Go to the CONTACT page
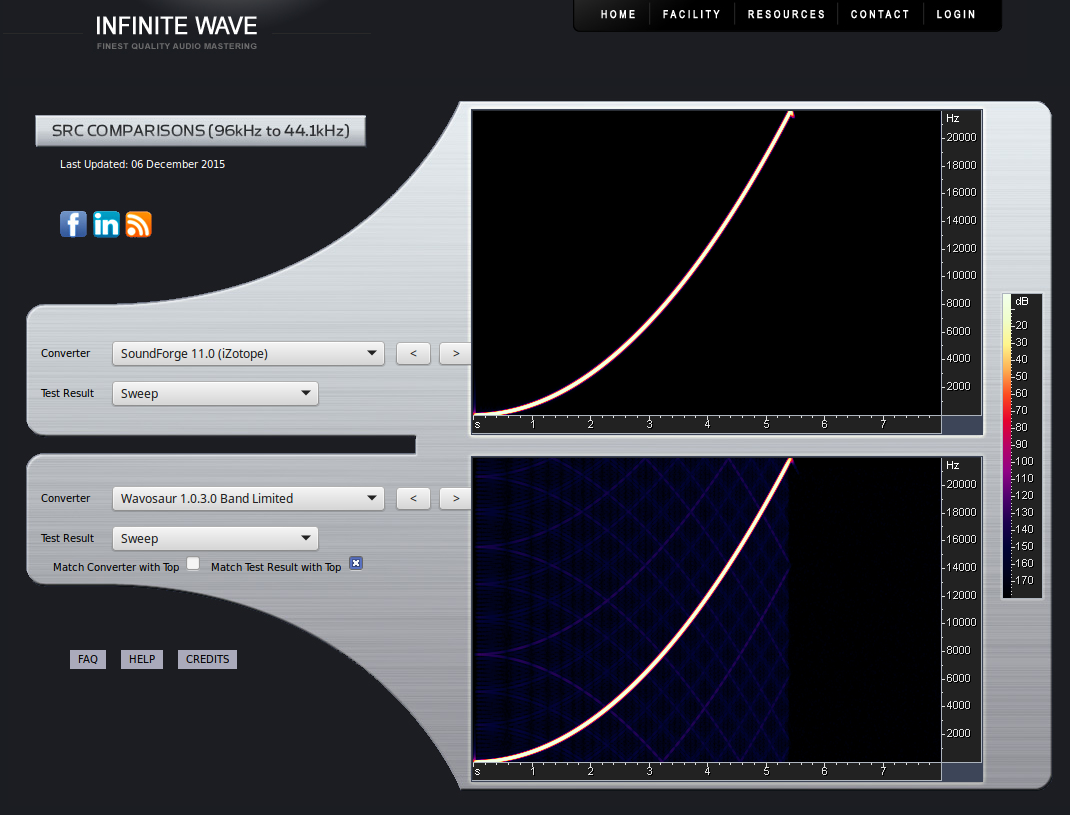The width and height of the screenshot is (1070, 815). pos(879,14)
